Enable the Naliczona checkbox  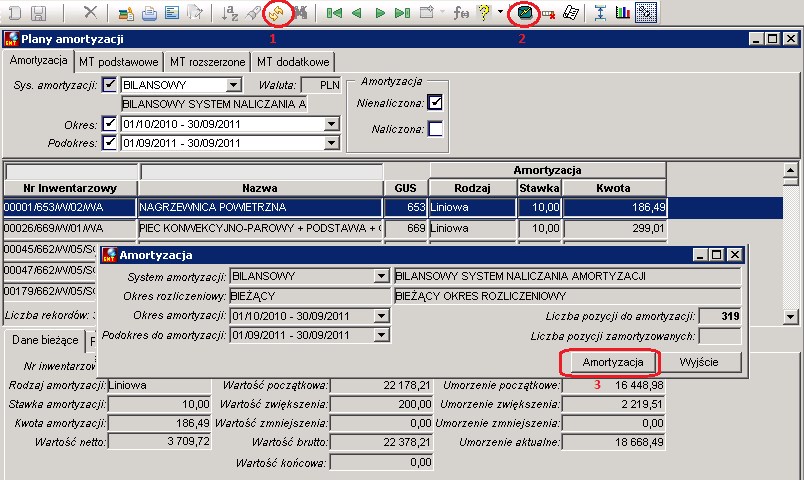coord(435,129)
